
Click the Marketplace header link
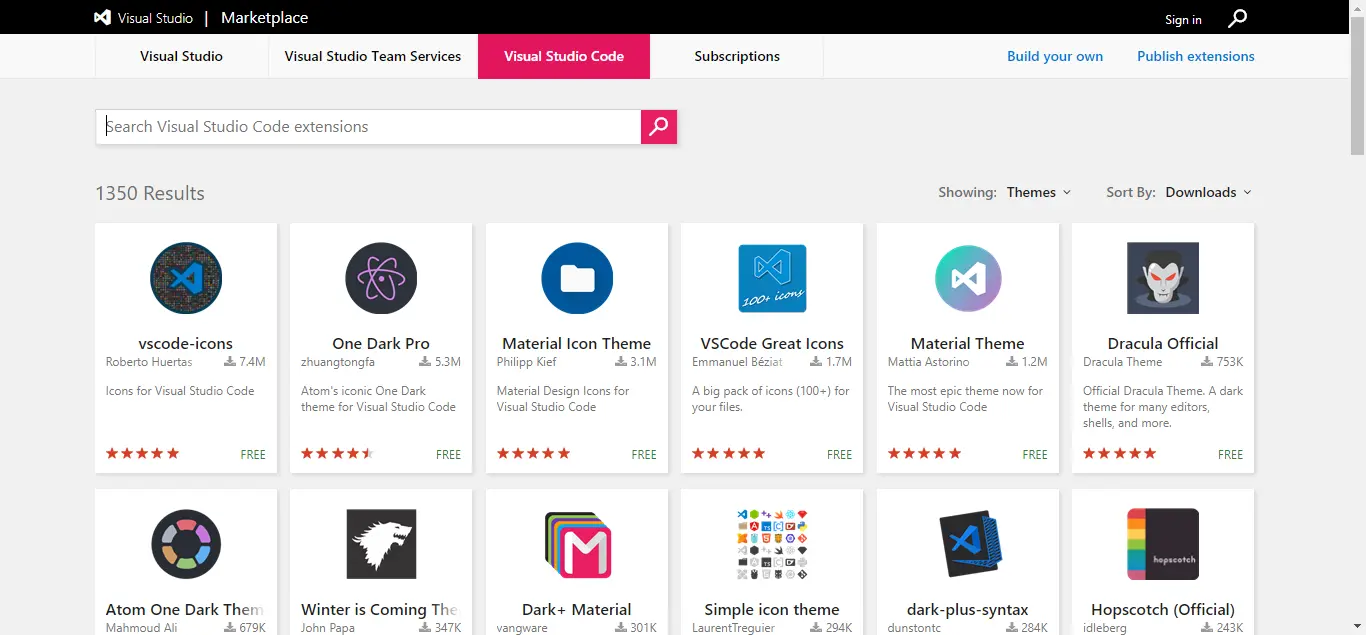264,18
